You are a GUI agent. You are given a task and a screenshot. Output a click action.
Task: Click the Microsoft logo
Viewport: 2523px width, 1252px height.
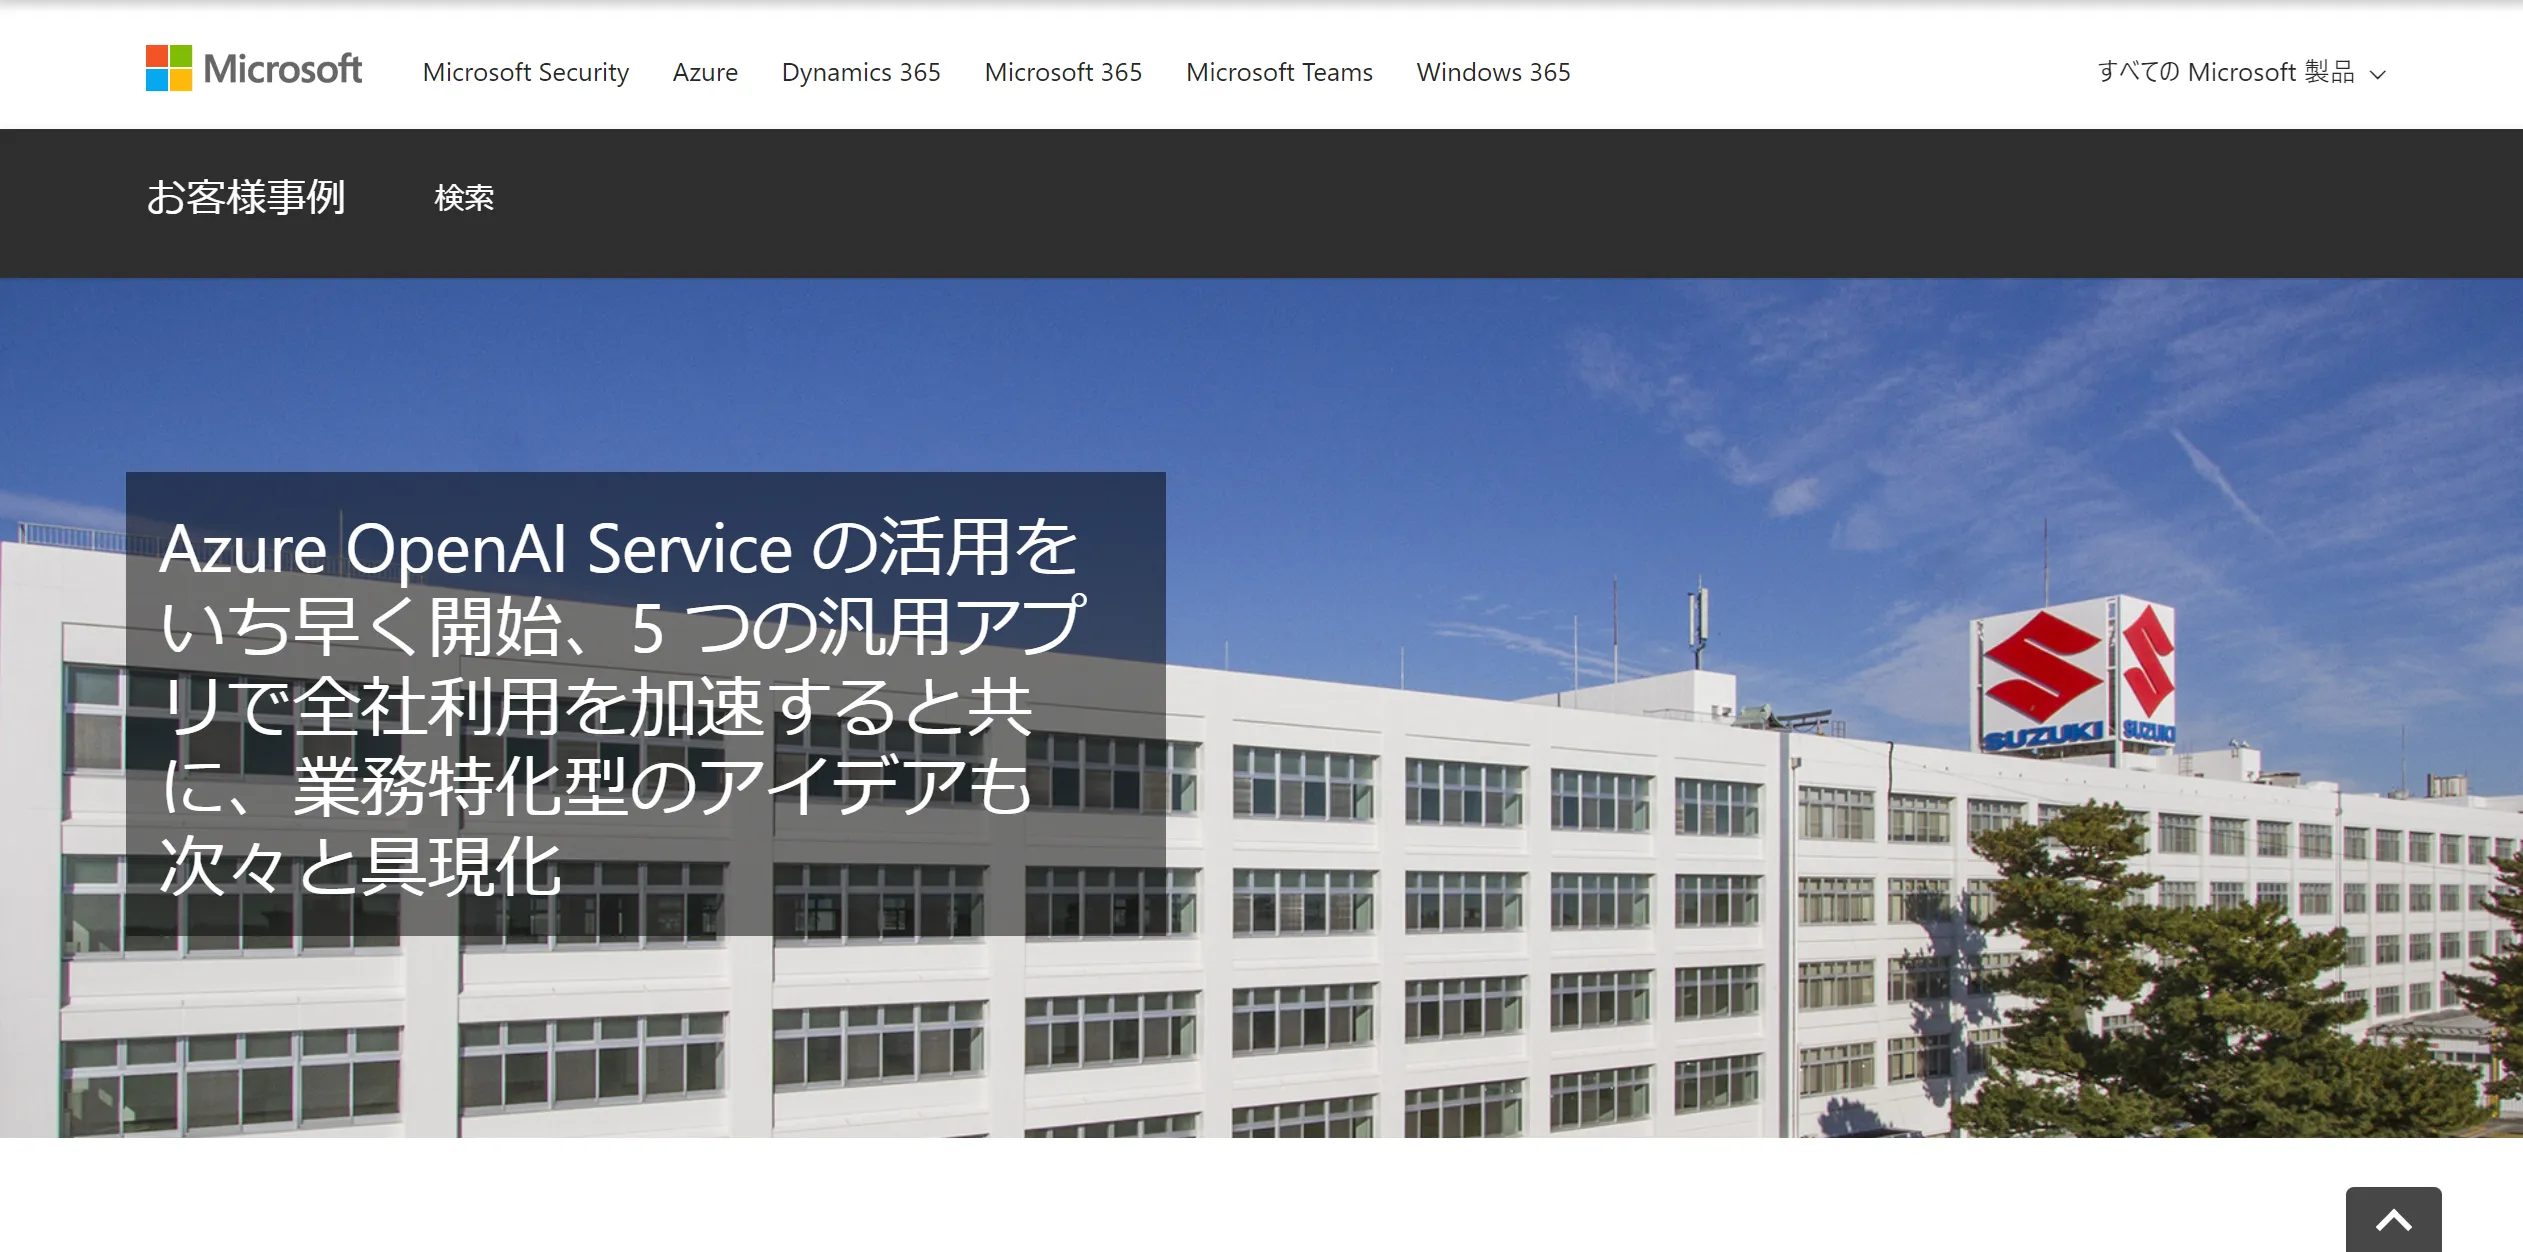254,69
